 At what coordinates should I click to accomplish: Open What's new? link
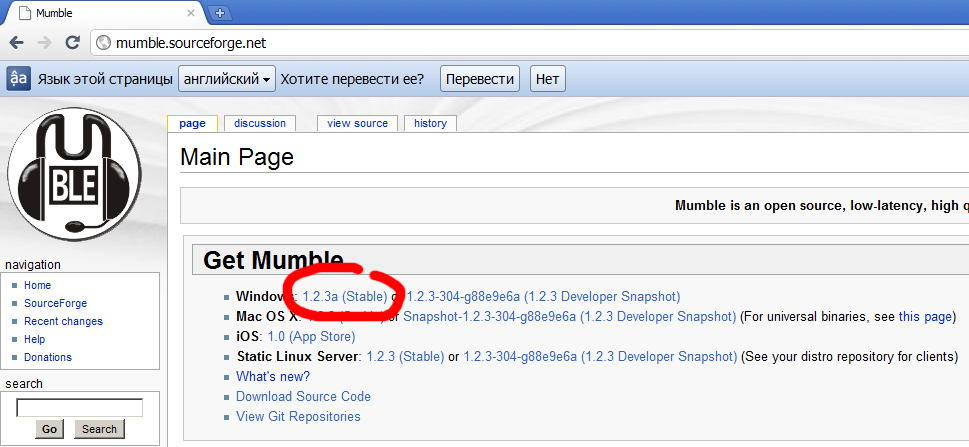(x=273, y=376)
